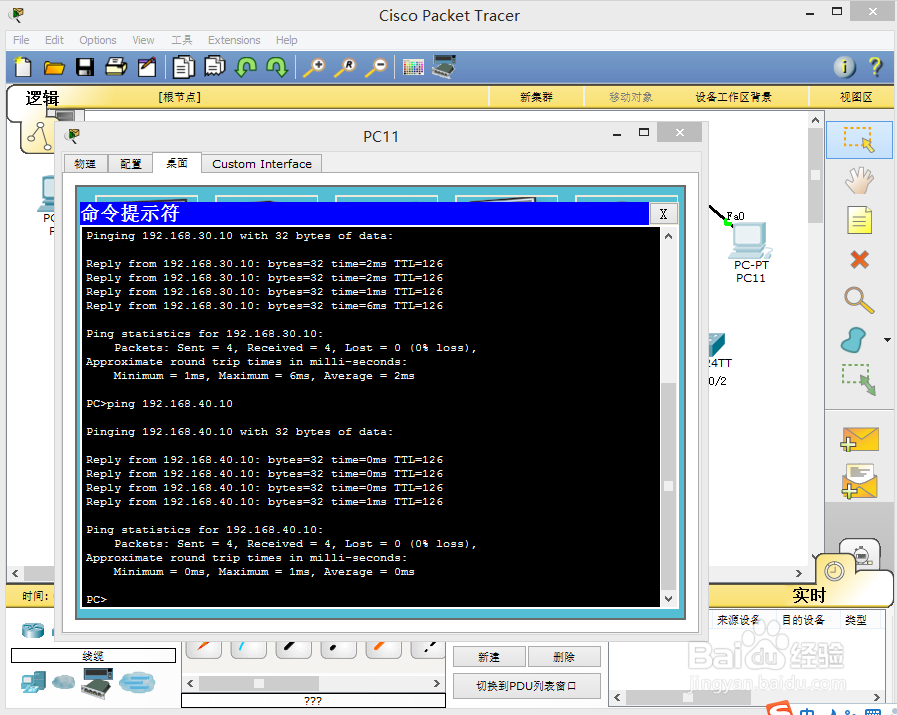The width and height of the screenshot is (897, 715).
Task: Choose the Select tool in sidebar
Action: click(859, 140)
